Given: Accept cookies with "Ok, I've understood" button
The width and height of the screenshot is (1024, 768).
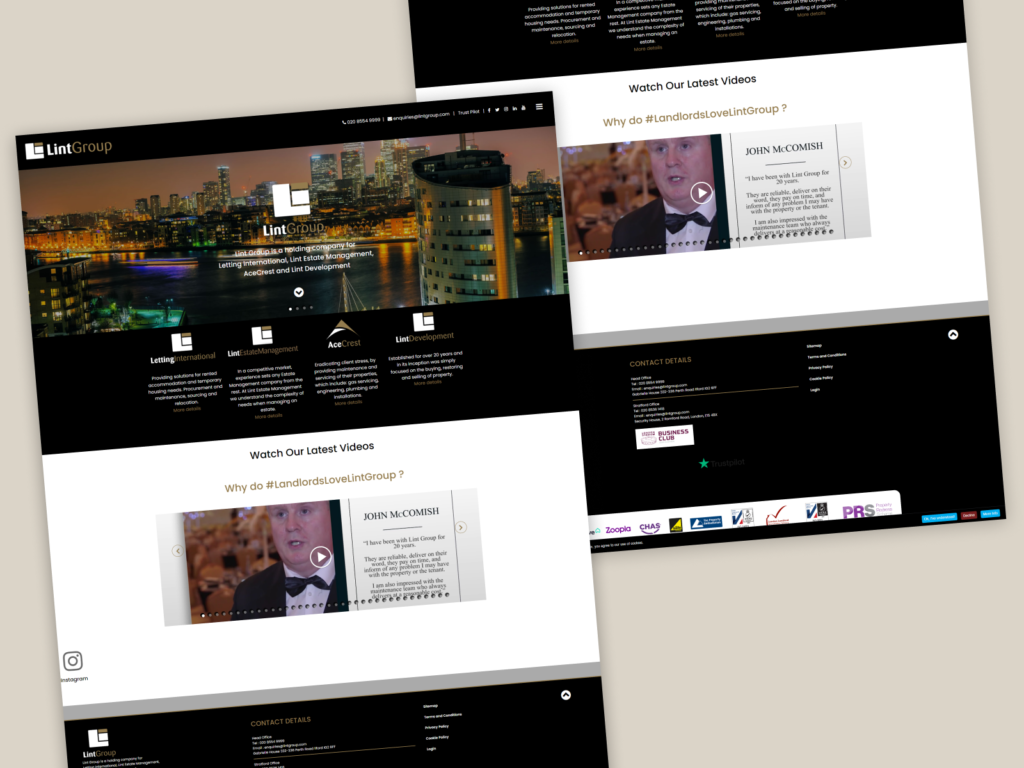Looking at the screenshot, I should pos(939,516).
